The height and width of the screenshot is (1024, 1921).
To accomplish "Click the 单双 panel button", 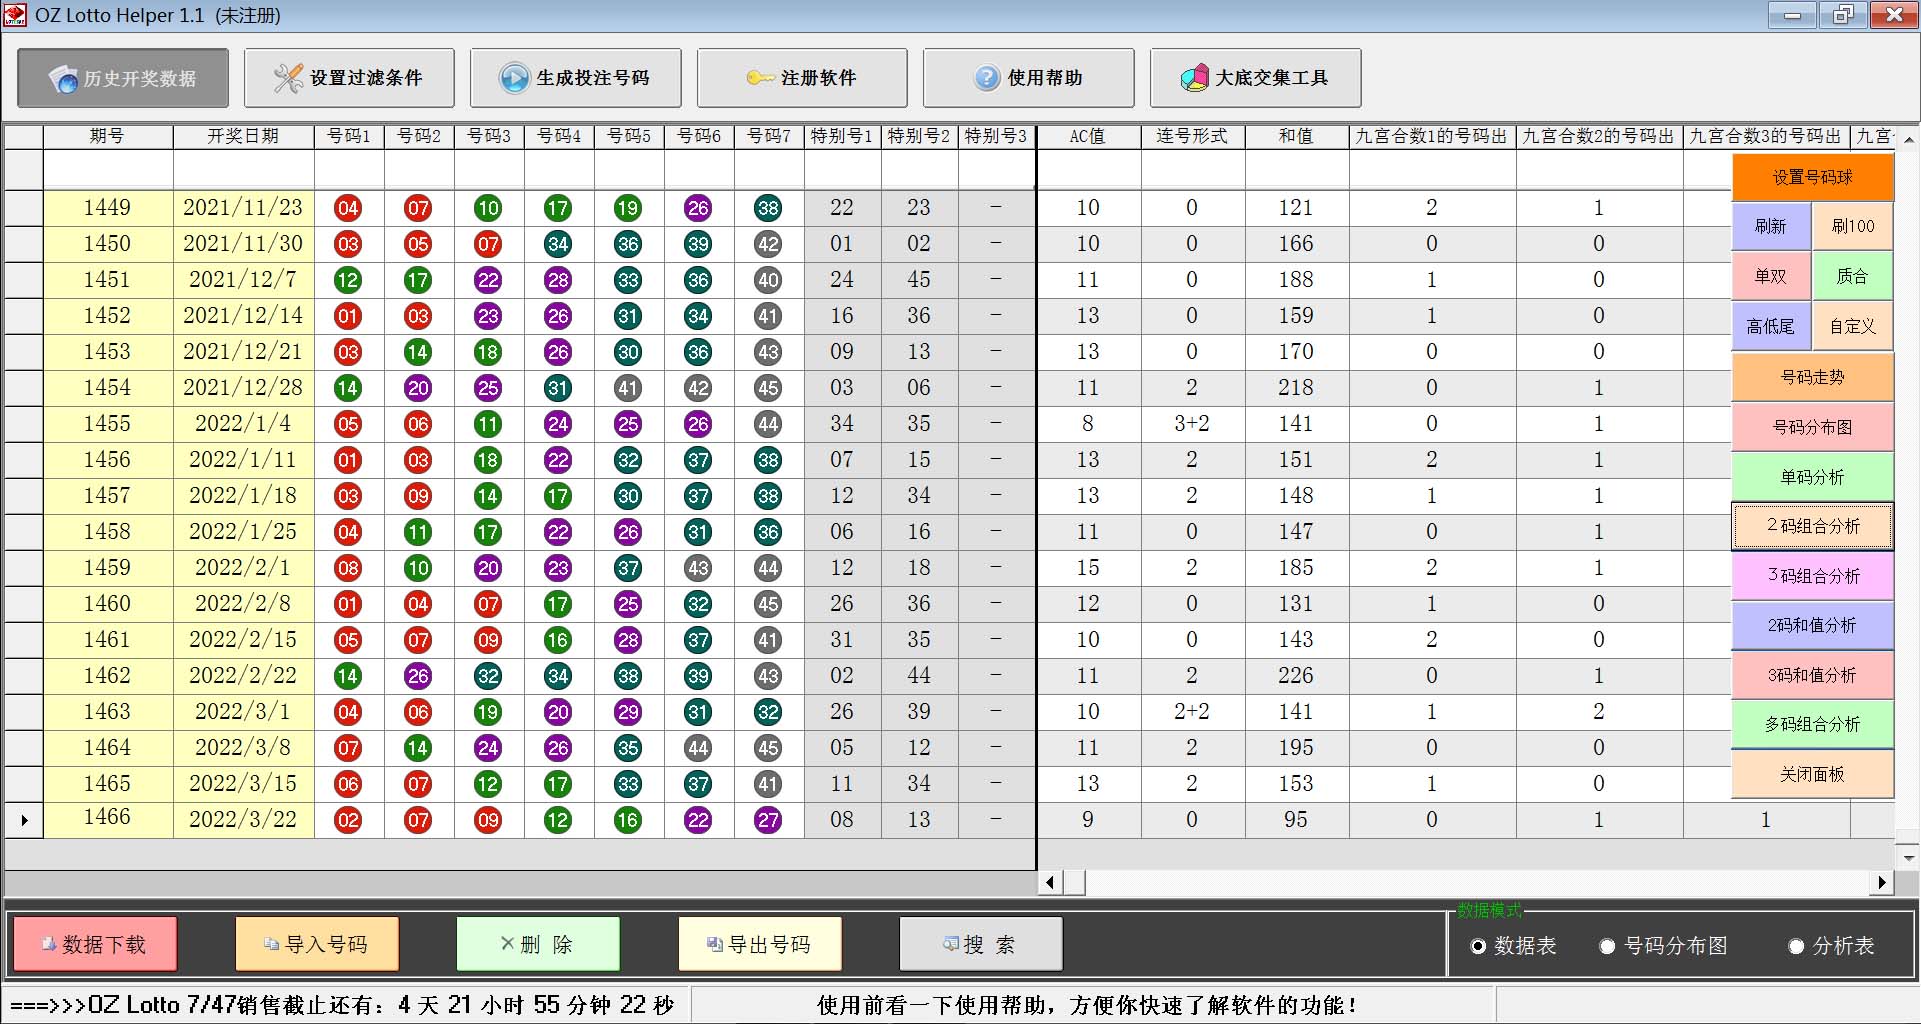I will pyautogui.click(x=1771, y=276).
